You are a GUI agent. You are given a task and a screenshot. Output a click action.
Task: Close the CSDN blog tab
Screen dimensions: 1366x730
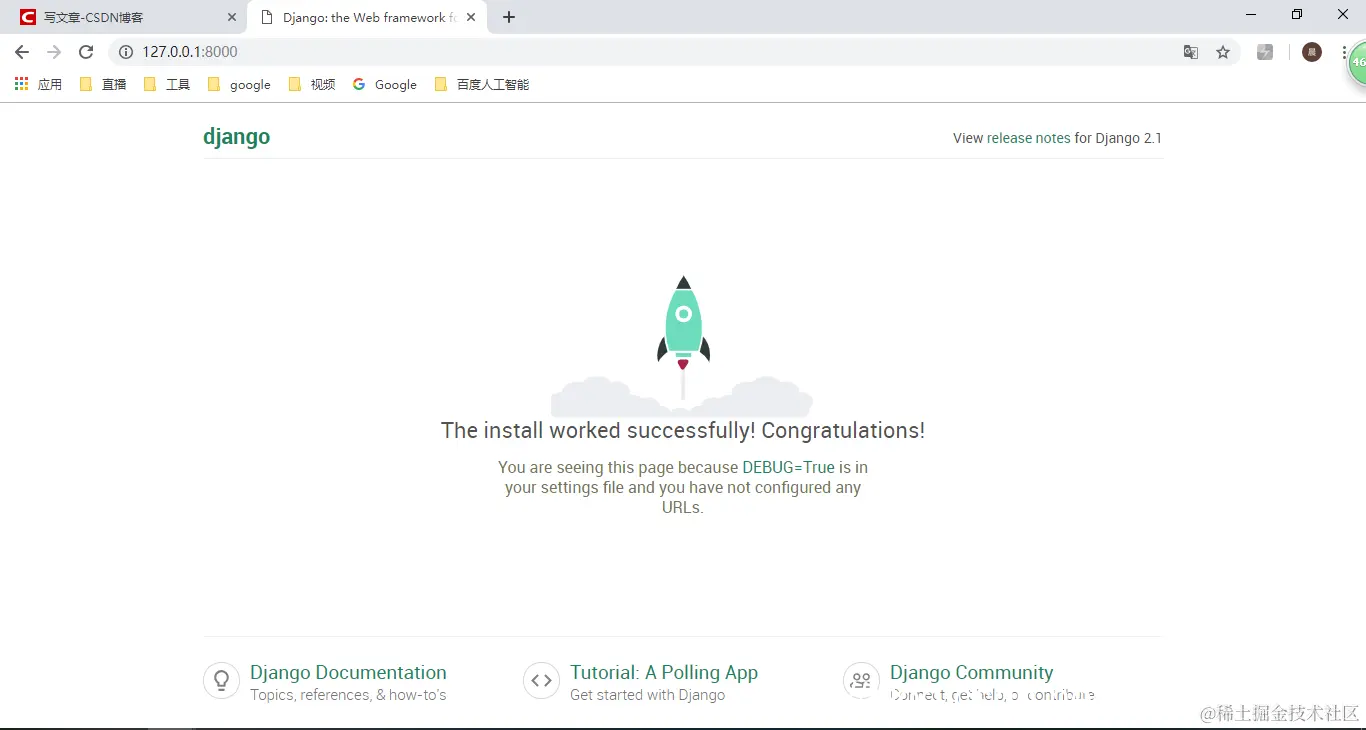click(x=232, y=17)
